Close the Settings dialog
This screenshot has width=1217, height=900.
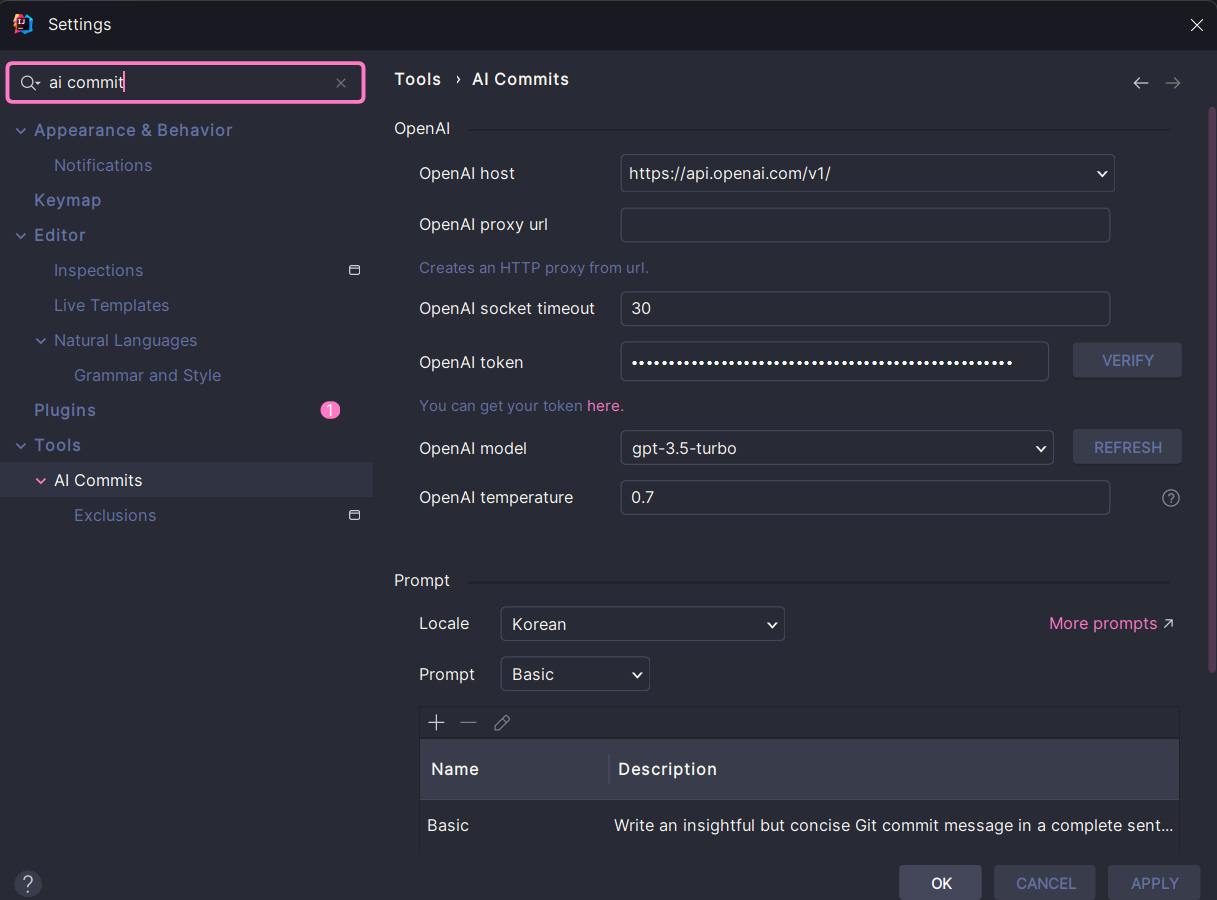coord(1196,25)
